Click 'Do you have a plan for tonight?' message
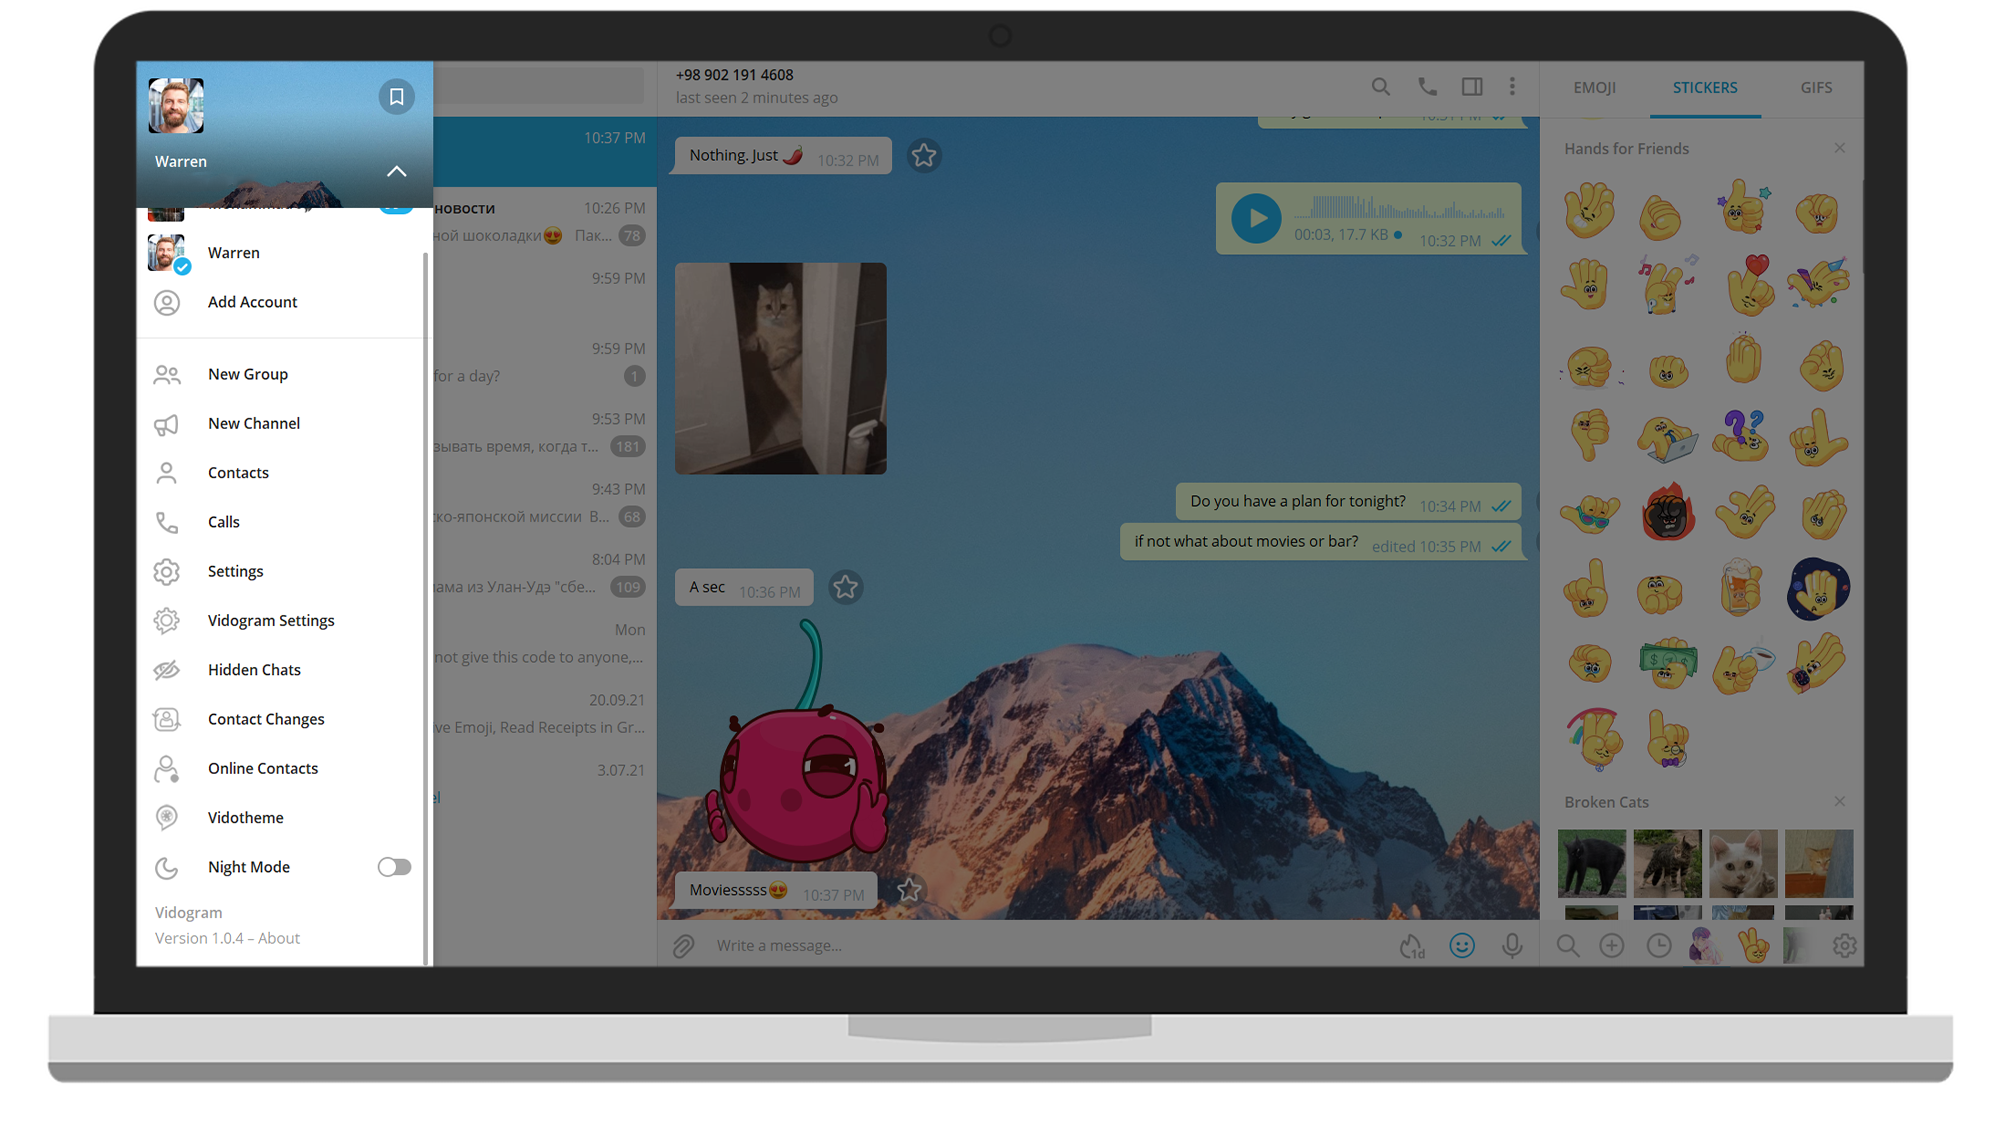 click(x=1348, y=503)
